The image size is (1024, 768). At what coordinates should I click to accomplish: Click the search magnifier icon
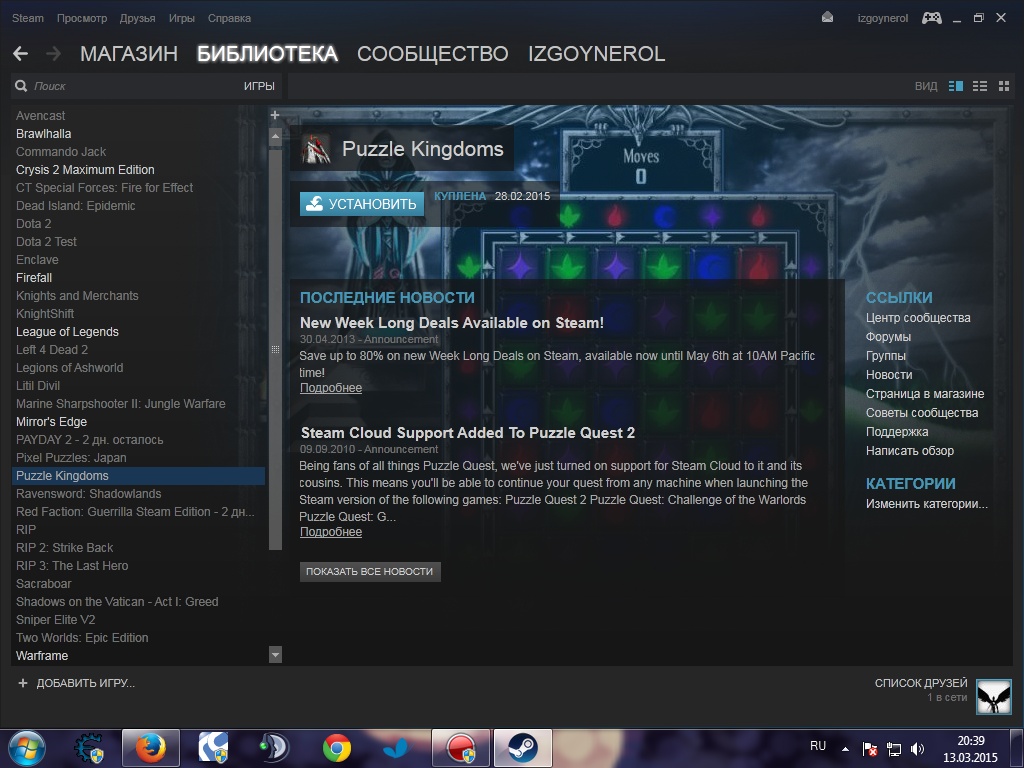(21, 86)
